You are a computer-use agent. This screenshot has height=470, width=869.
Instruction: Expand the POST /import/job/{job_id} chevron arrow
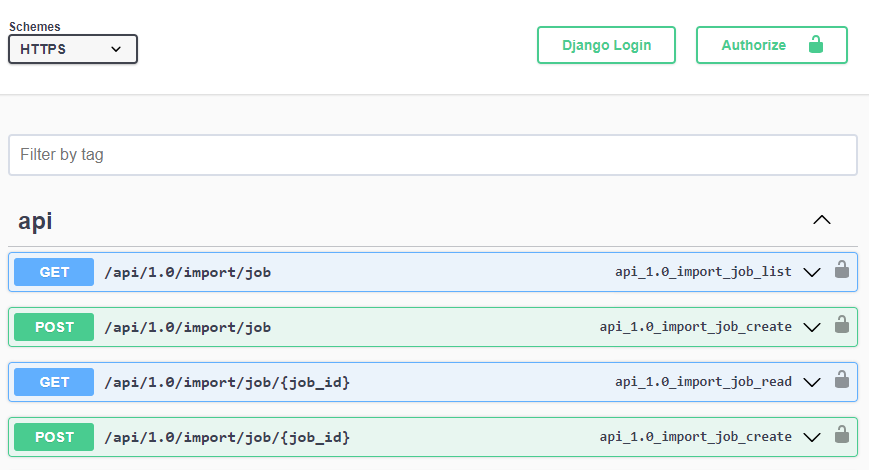pyautogui.click(x=812, y=437)
